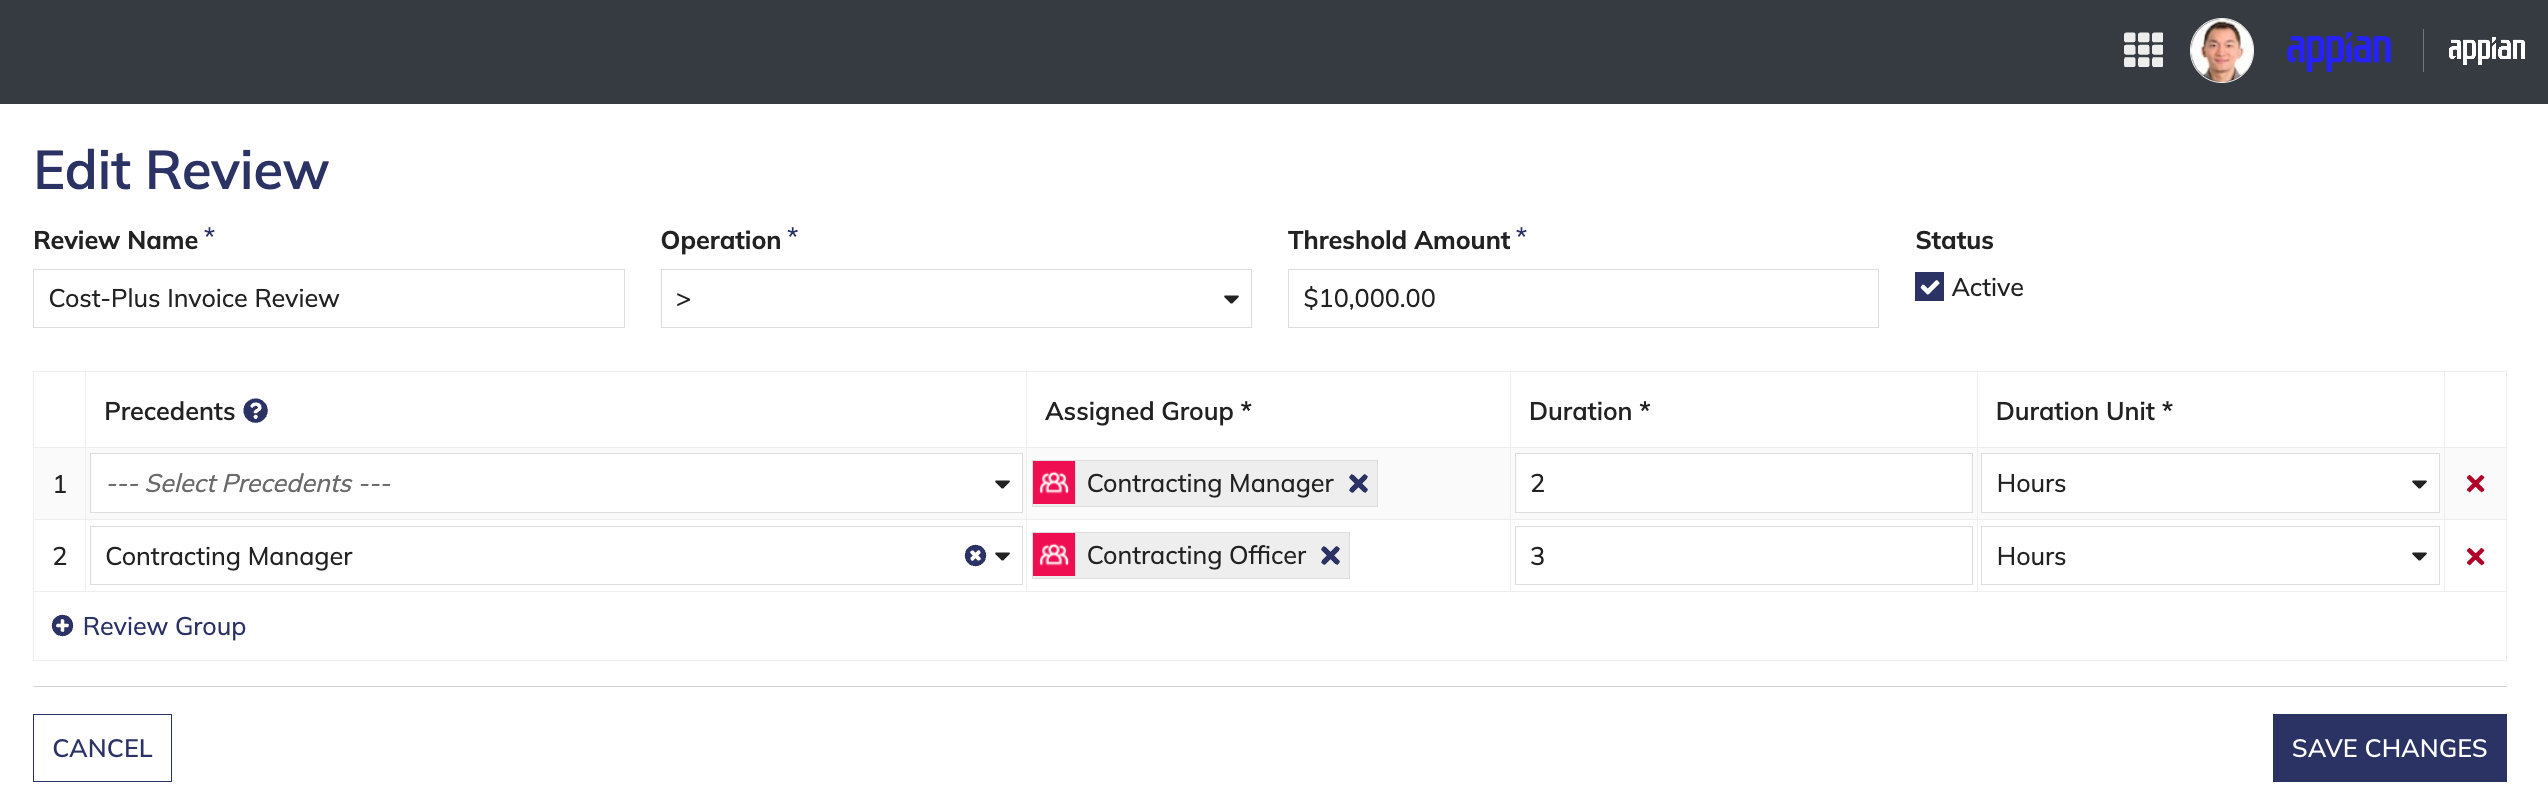Click the blue Appian logo
The width and height of the screenshot is (2548, 810).
click(x=2339, y=50)
